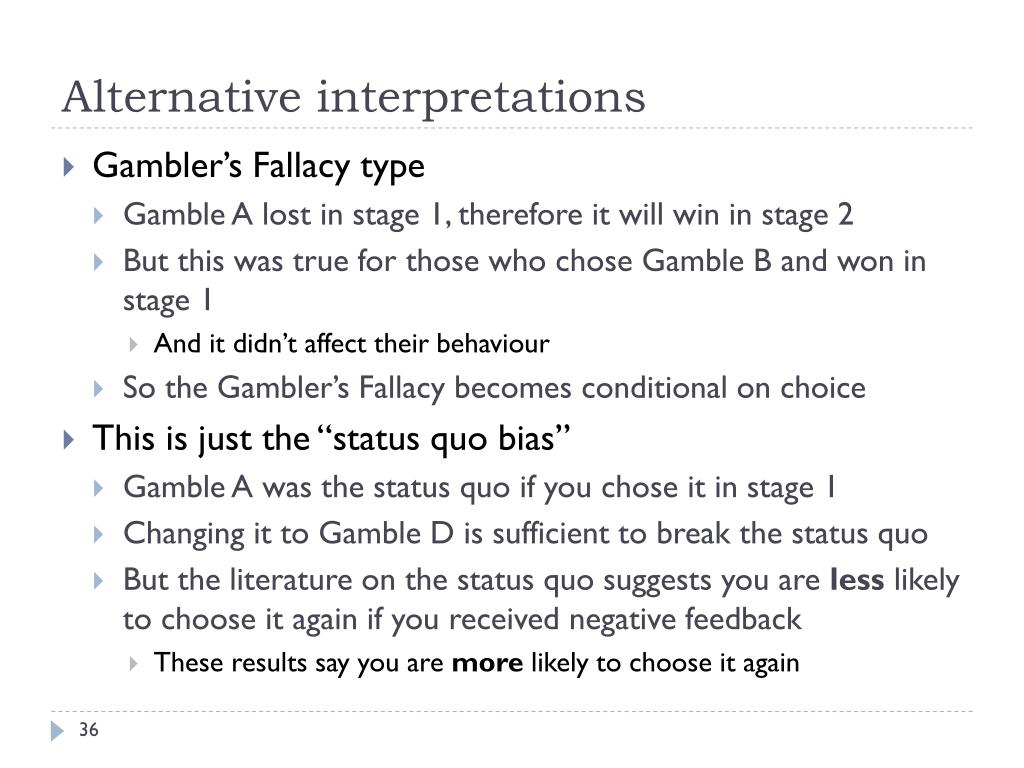Click the text "And it didn't affect their behaviour"
The image size is (1024, 768).
(x=351, y=344)
